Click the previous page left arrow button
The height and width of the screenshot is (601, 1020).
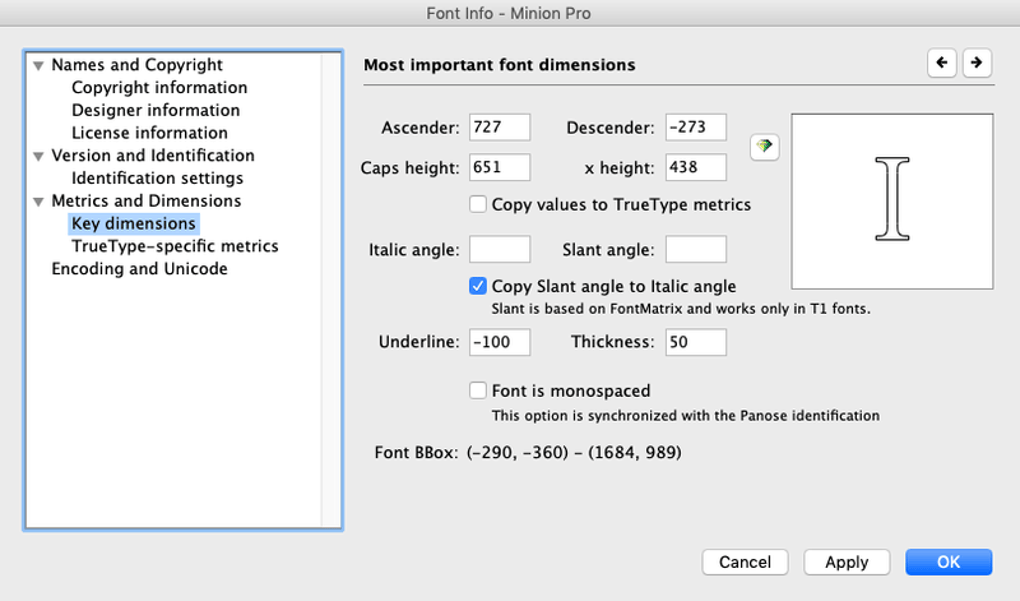[941, 63]
